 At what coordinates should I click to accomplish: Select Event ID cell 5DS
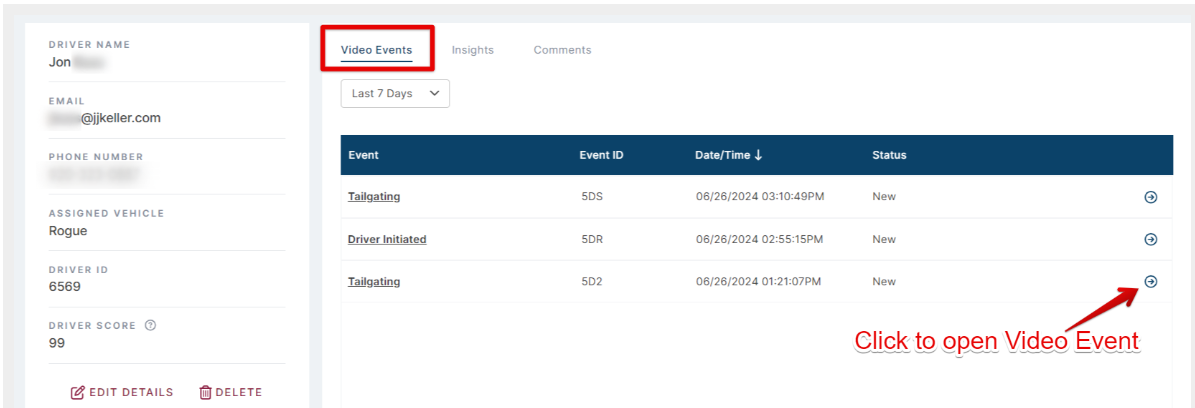pos(592,197)
